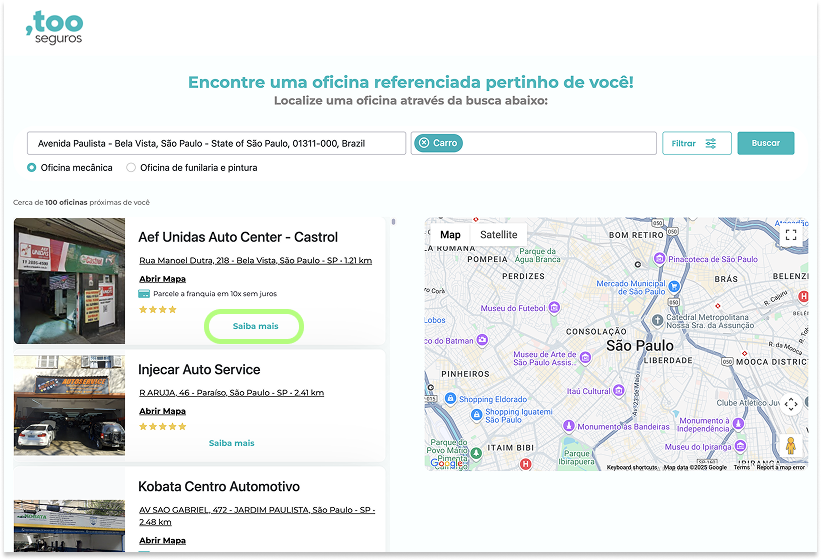Click São Paulo city label on map

coord(640,345)
